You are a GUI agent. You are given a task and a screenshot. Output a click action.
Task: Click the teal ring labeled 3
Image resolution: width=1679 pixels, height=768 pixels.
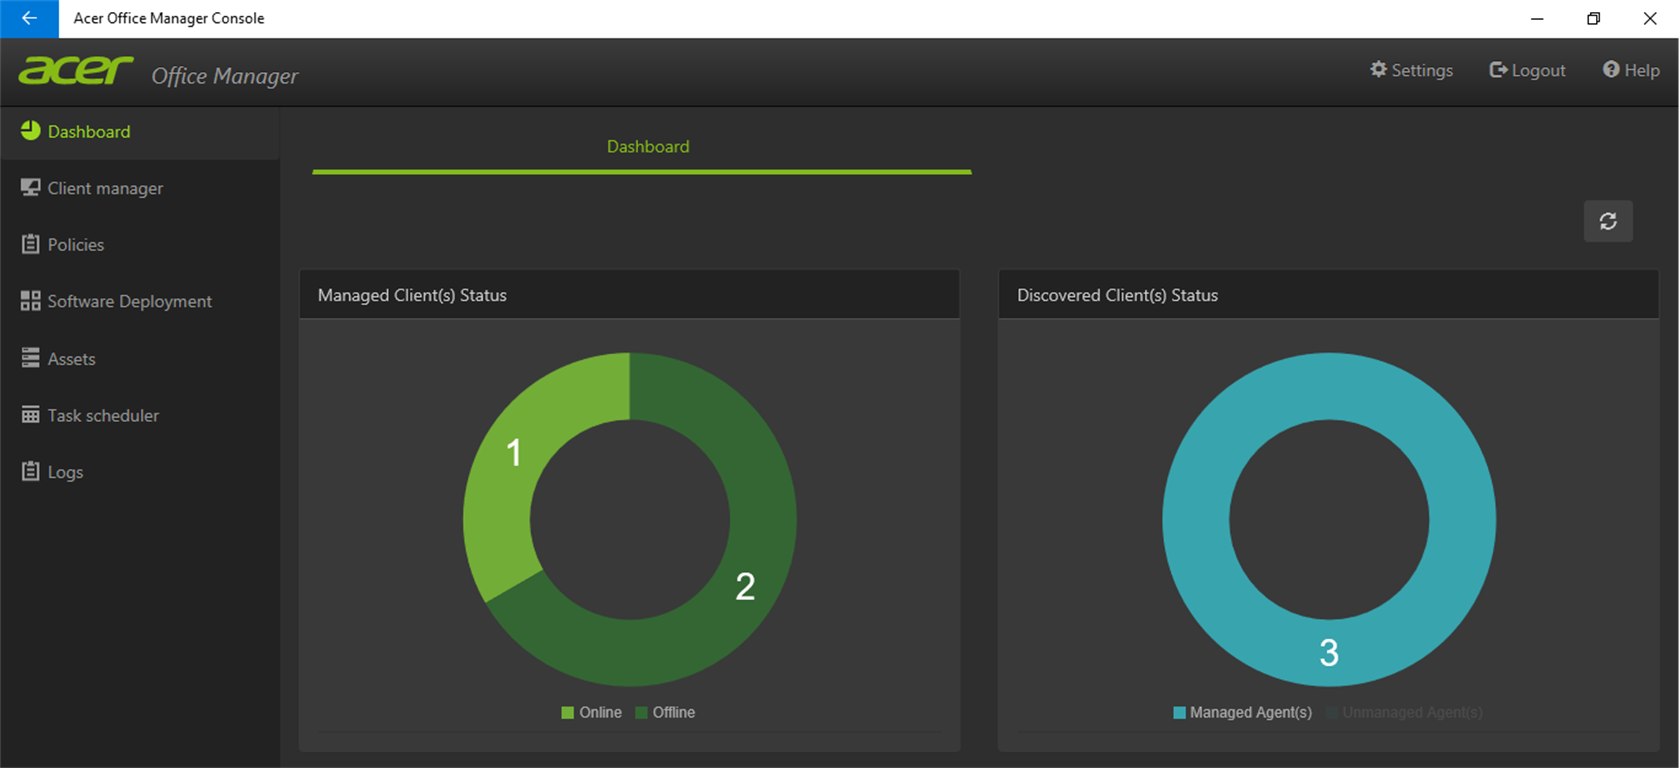[1329, 653]
